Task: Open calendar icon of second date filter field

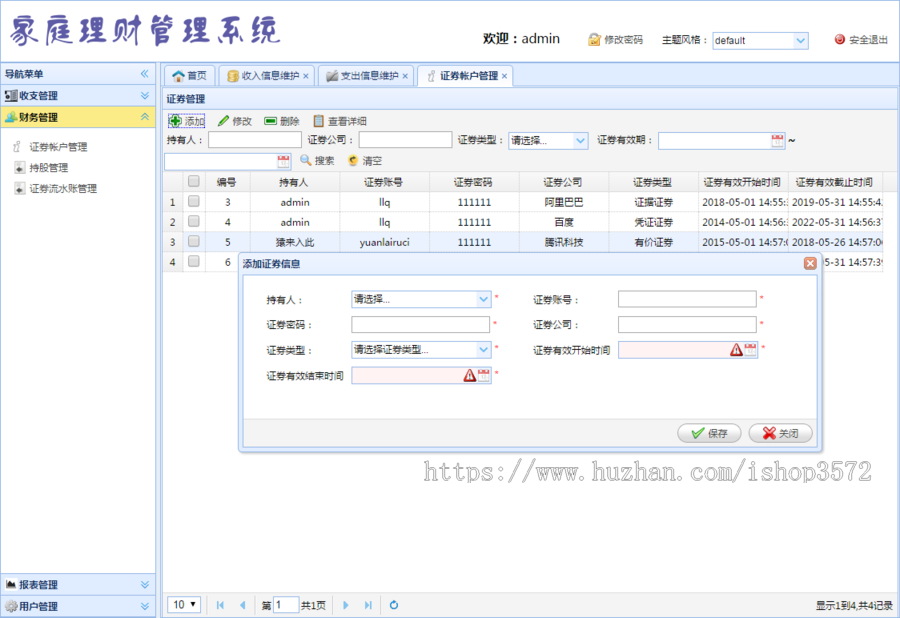Action: click(x=284, y=161)
